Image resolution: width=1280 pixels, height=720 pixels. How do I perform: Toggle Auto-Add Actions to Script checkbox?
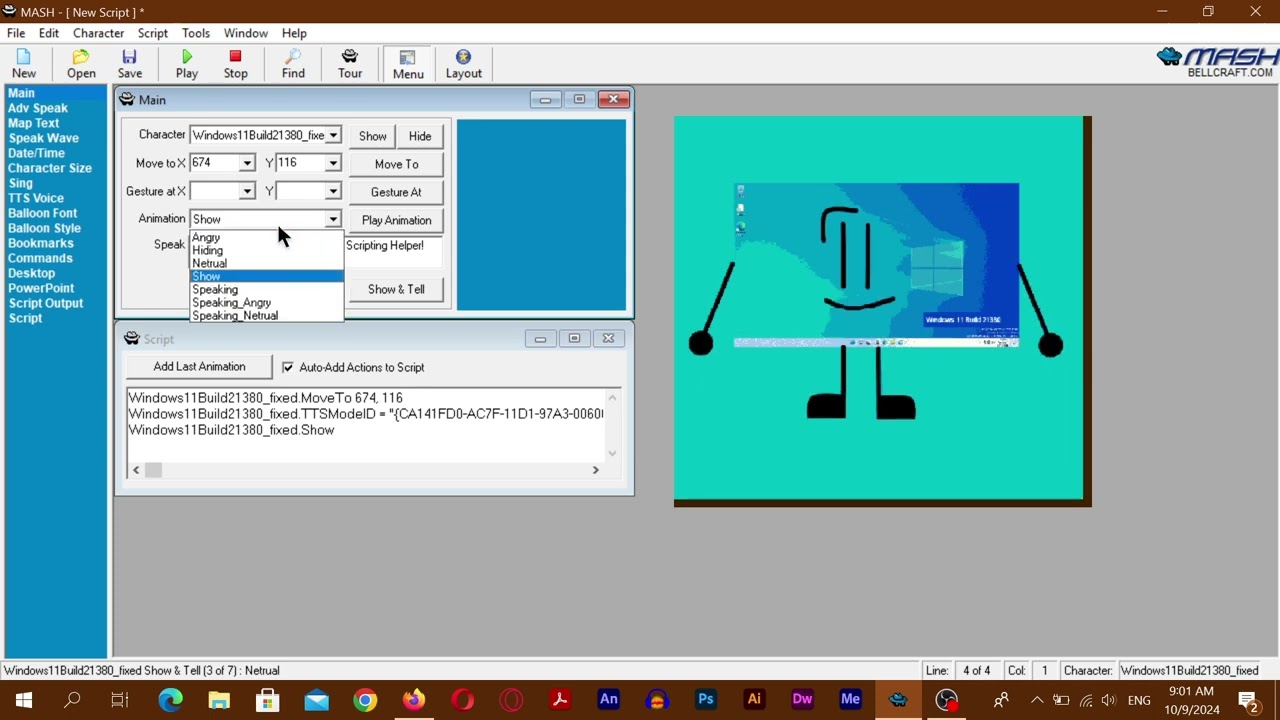coord(288,367)
